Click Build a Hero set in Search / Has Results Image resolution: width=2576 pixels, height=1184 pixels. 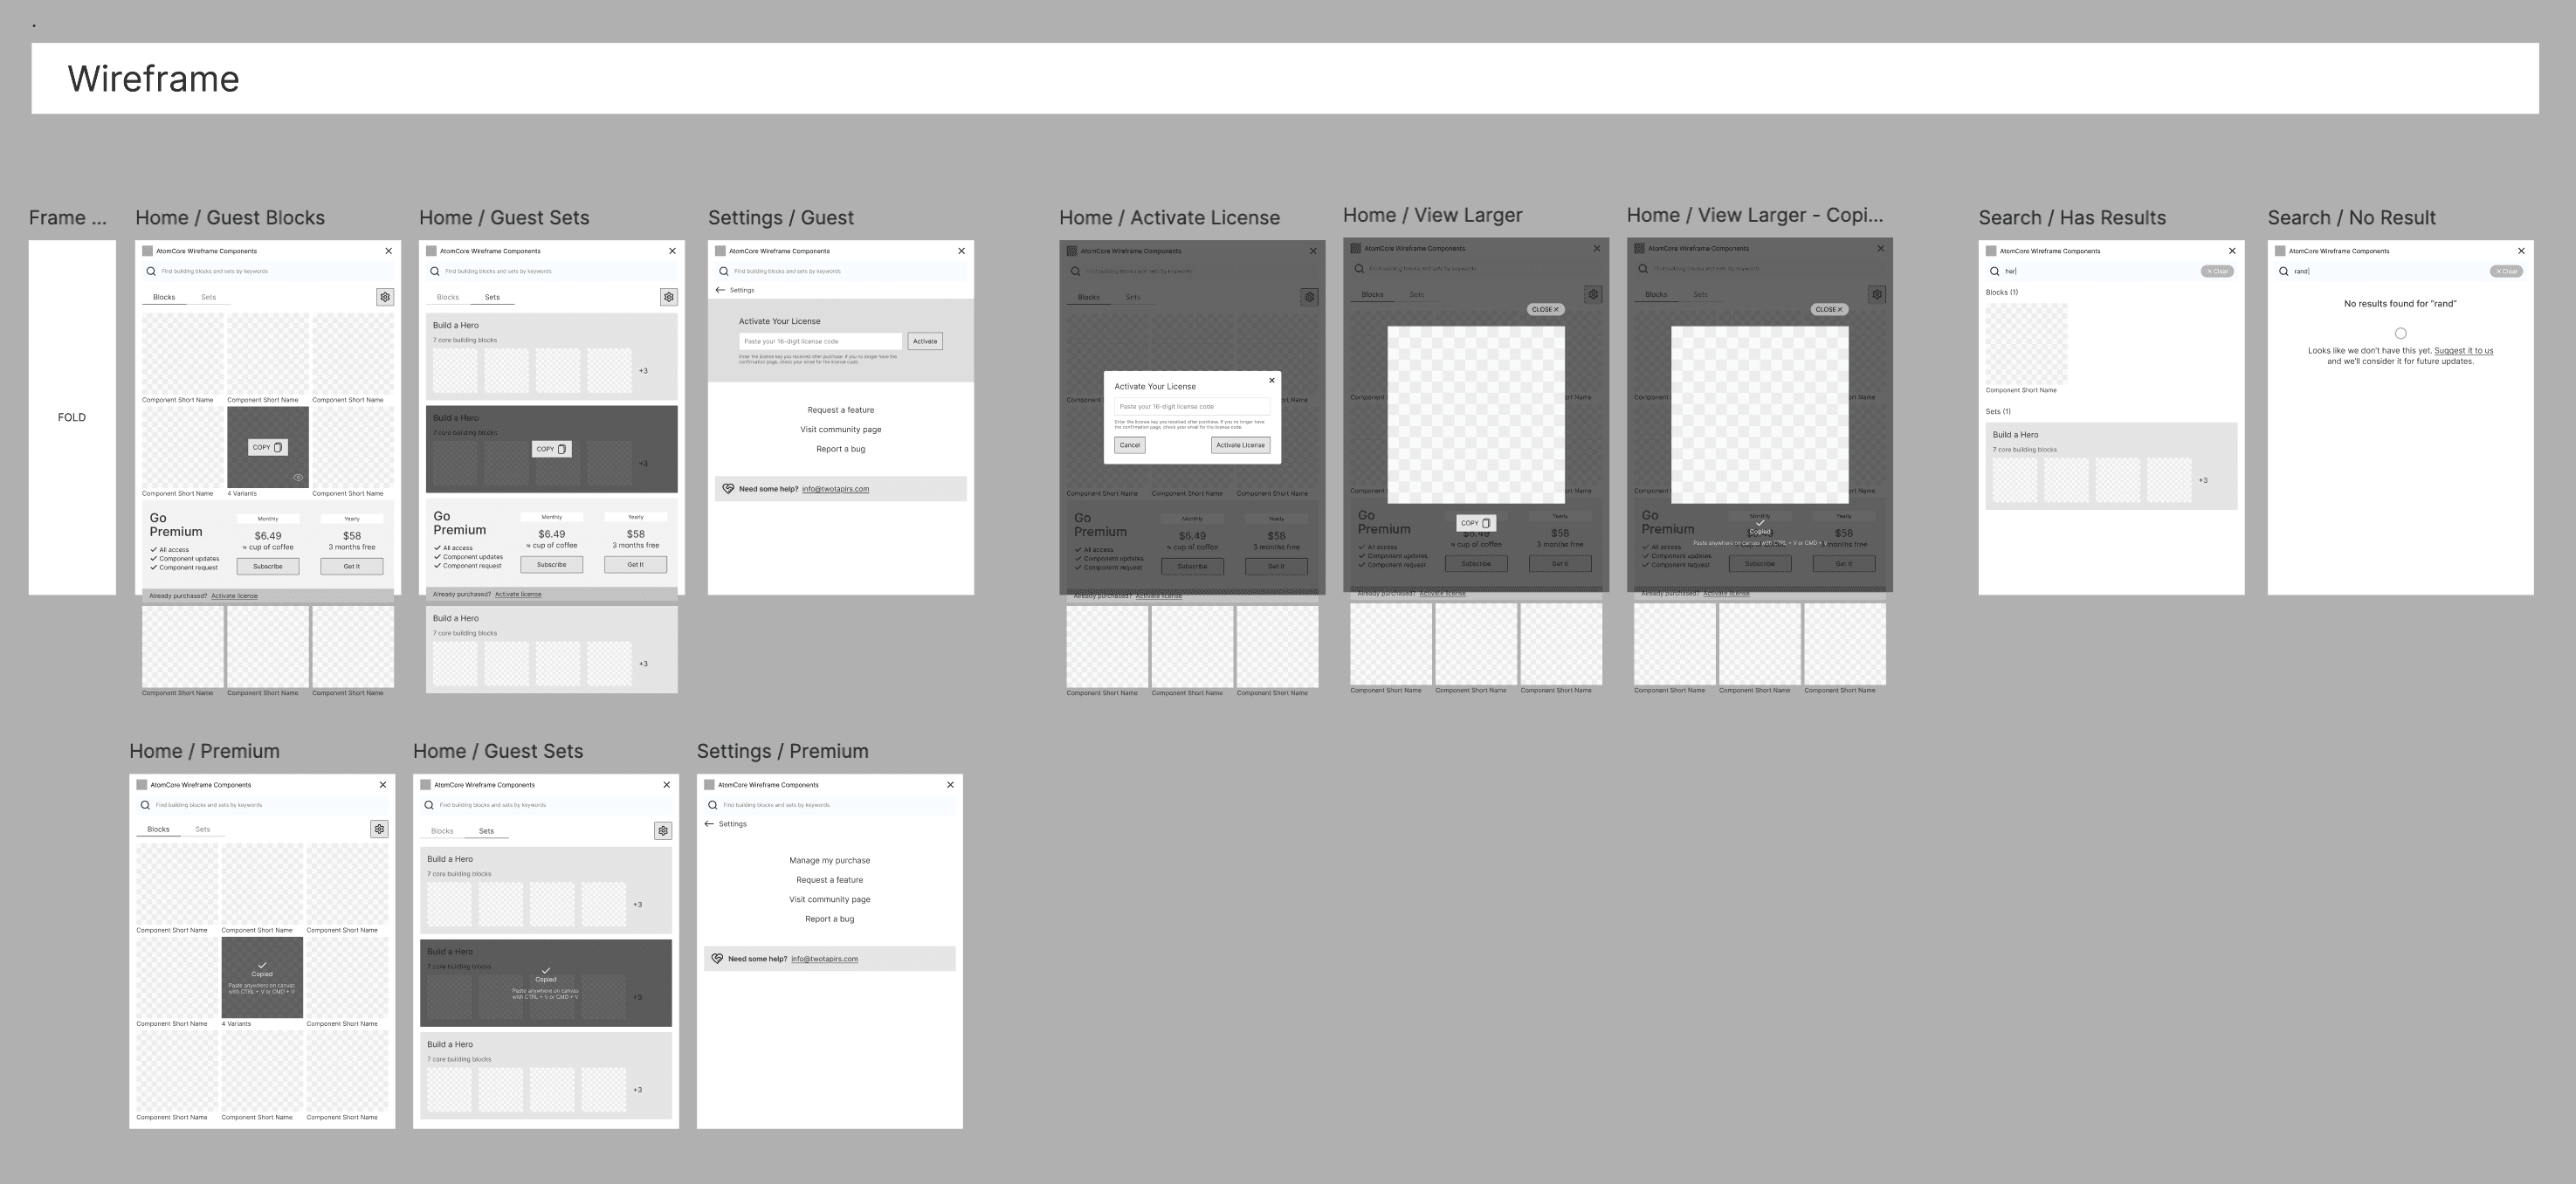point(2110,466)
